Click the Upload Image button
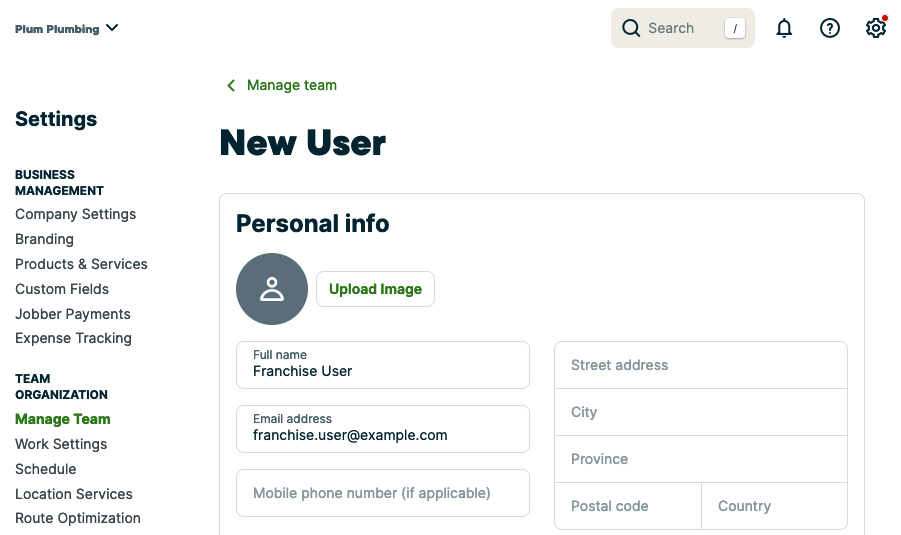The width and height of the screenshot is (901, 535). click(375, 289)
